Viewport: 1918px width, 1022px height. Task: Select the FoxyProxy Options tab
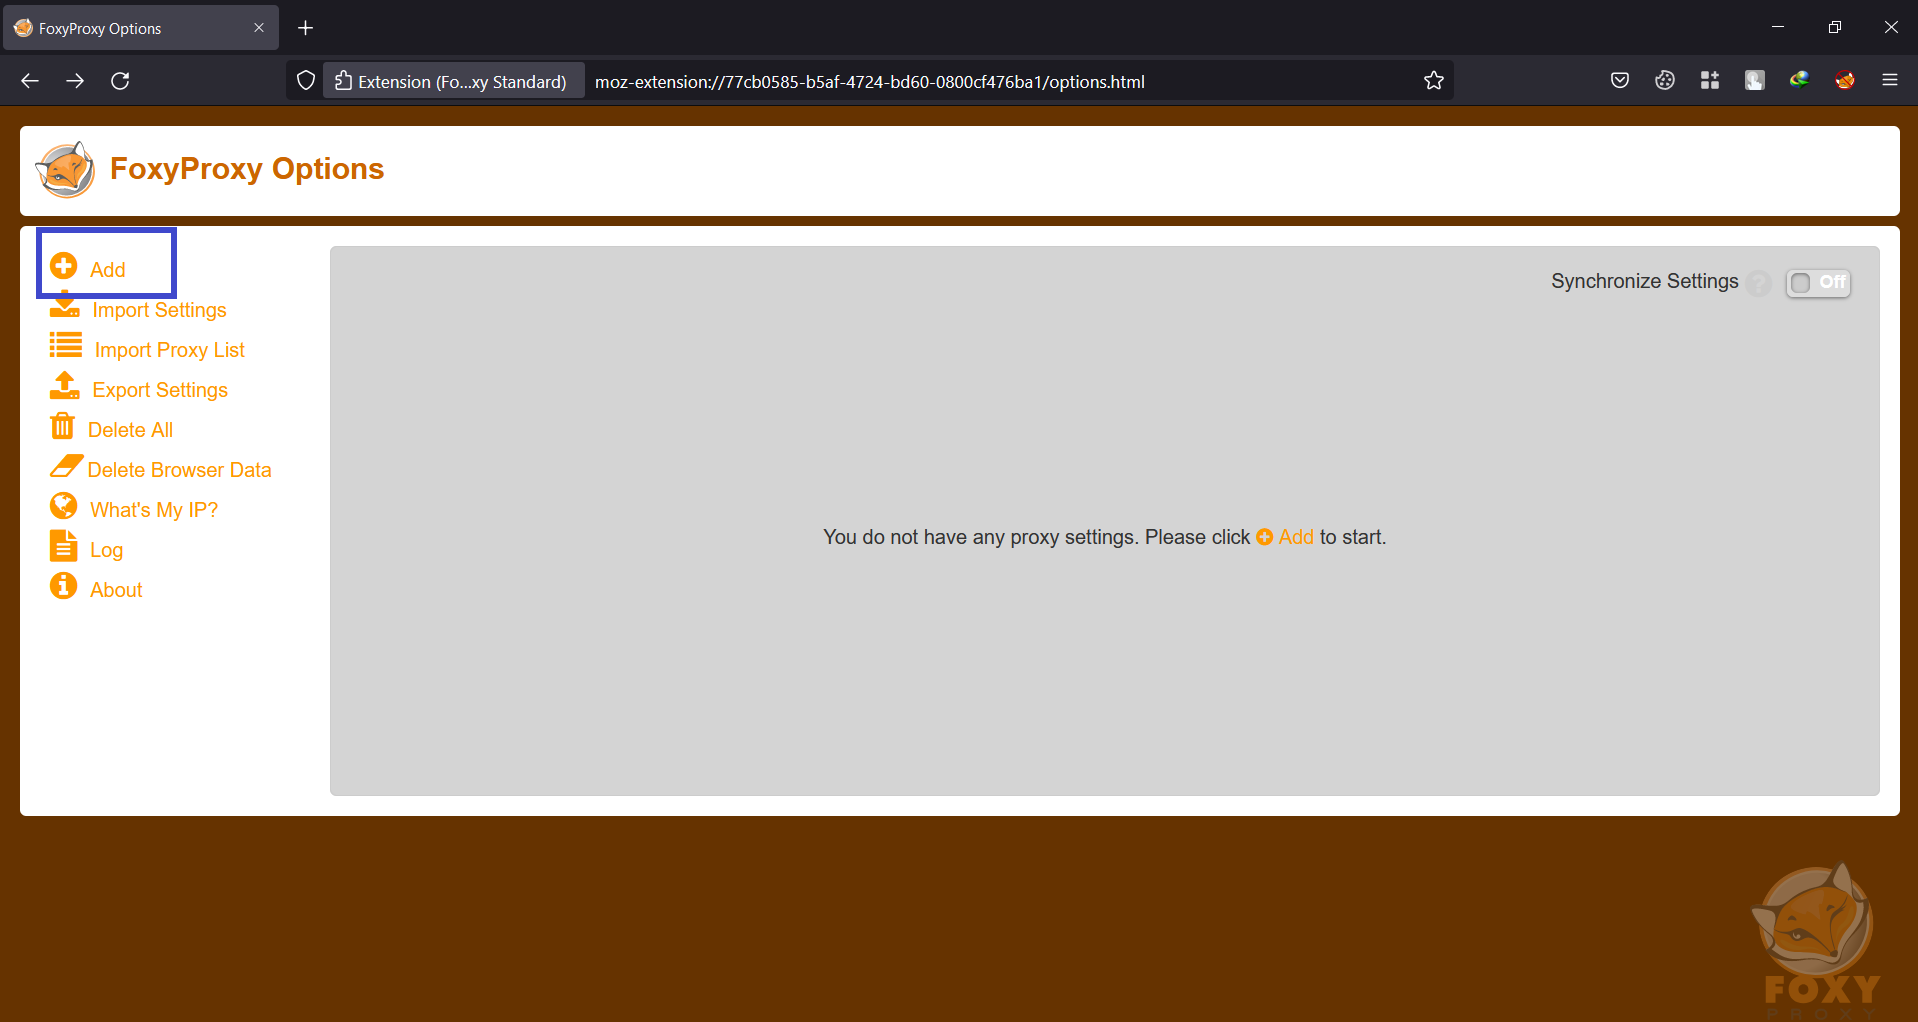140,28
